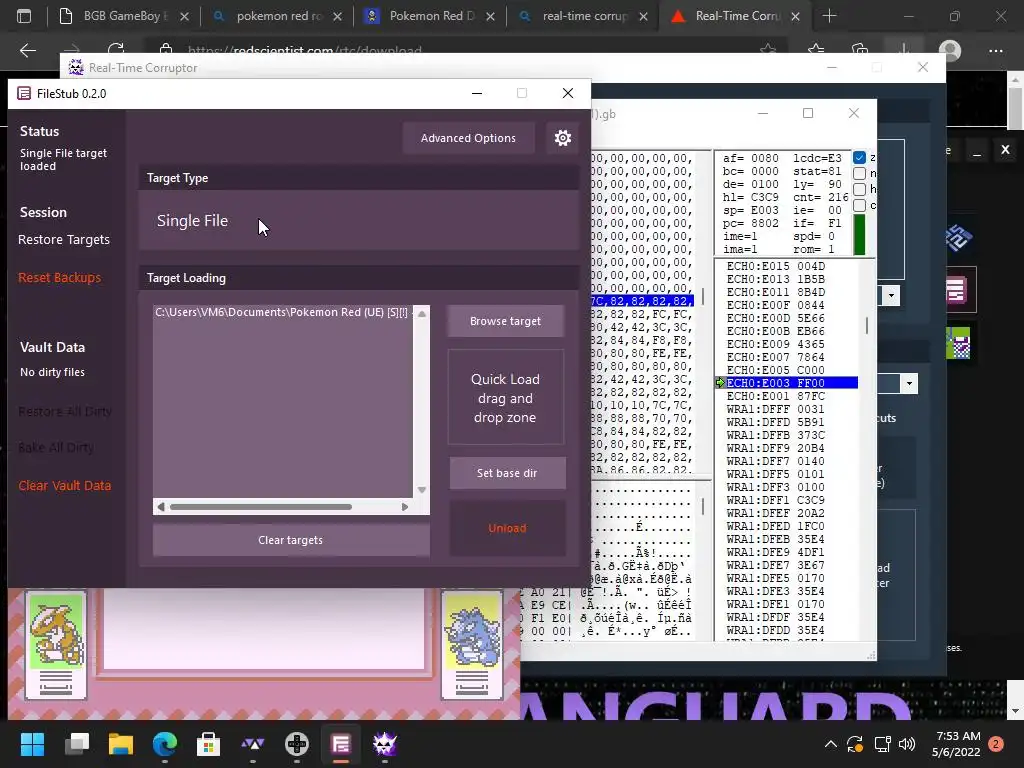This screenshot has height=768, width=1024.
Task: Open the lower dropdown arrow behind debugger
Action: click(909, 383)
